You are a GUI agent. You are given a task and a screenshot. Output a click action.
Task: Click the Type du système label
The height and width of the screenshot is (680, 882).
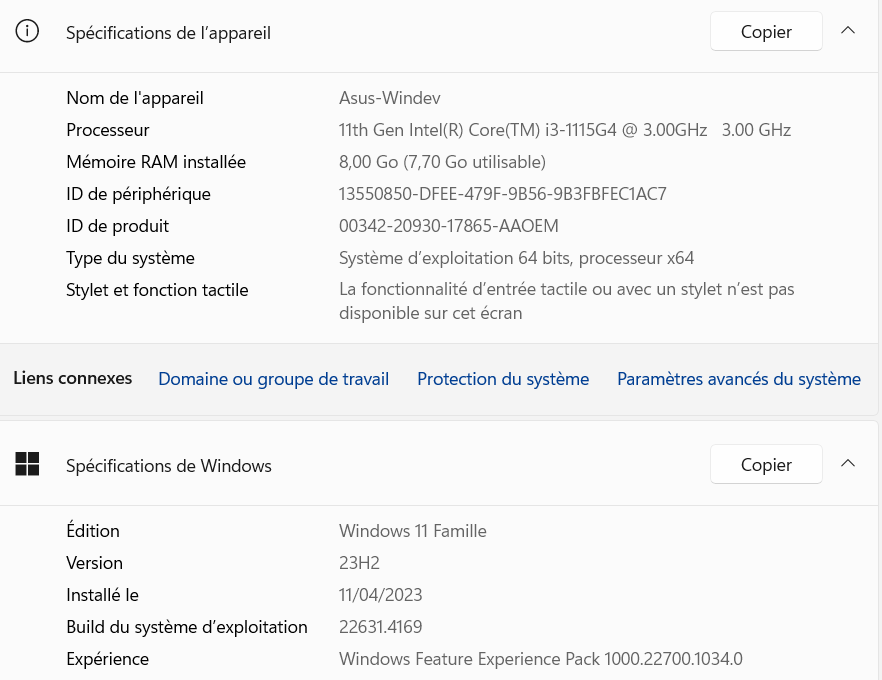[130, 258]
